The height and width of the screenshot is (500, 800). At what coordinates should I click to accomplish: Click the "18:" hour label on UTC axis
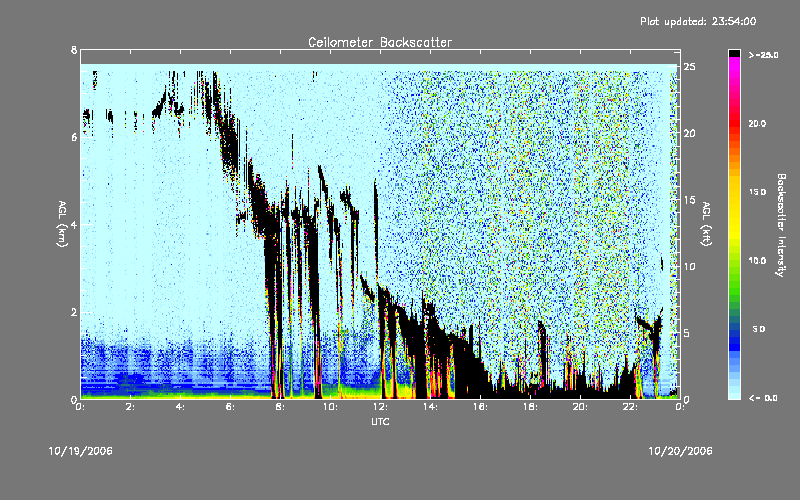point(530,407)
